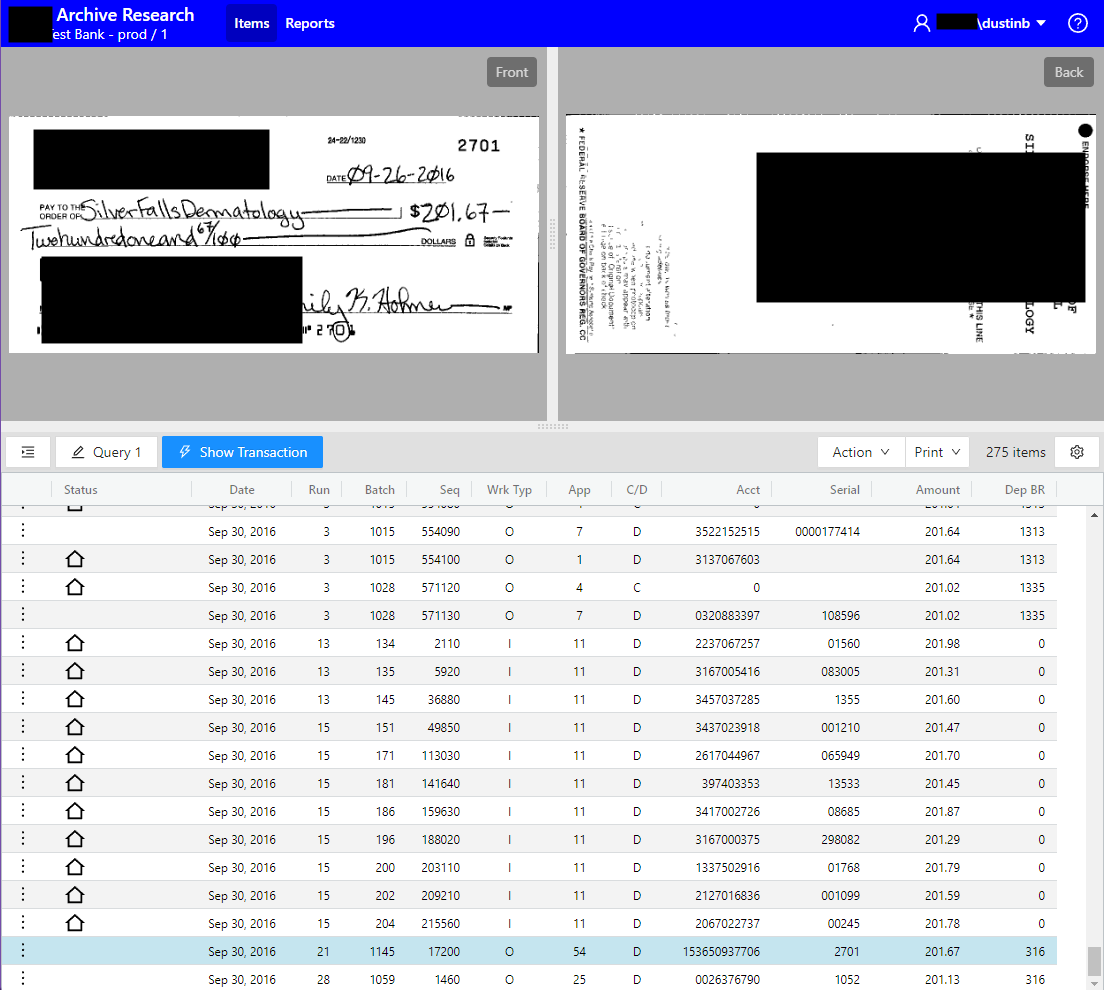The width and height of the screenshot is (1104, 990).
Task: Click the help question mark icon
Action: pos(1077,23)
